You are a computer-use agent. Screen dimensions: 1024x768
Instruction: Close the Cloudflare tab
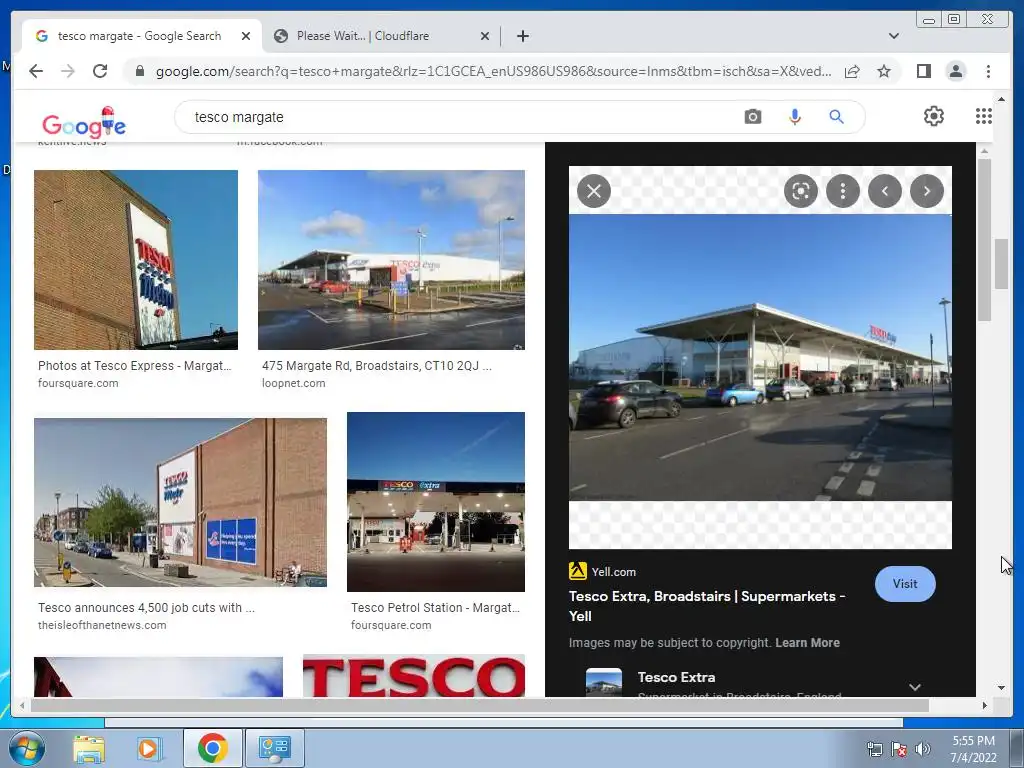(485, 36)
